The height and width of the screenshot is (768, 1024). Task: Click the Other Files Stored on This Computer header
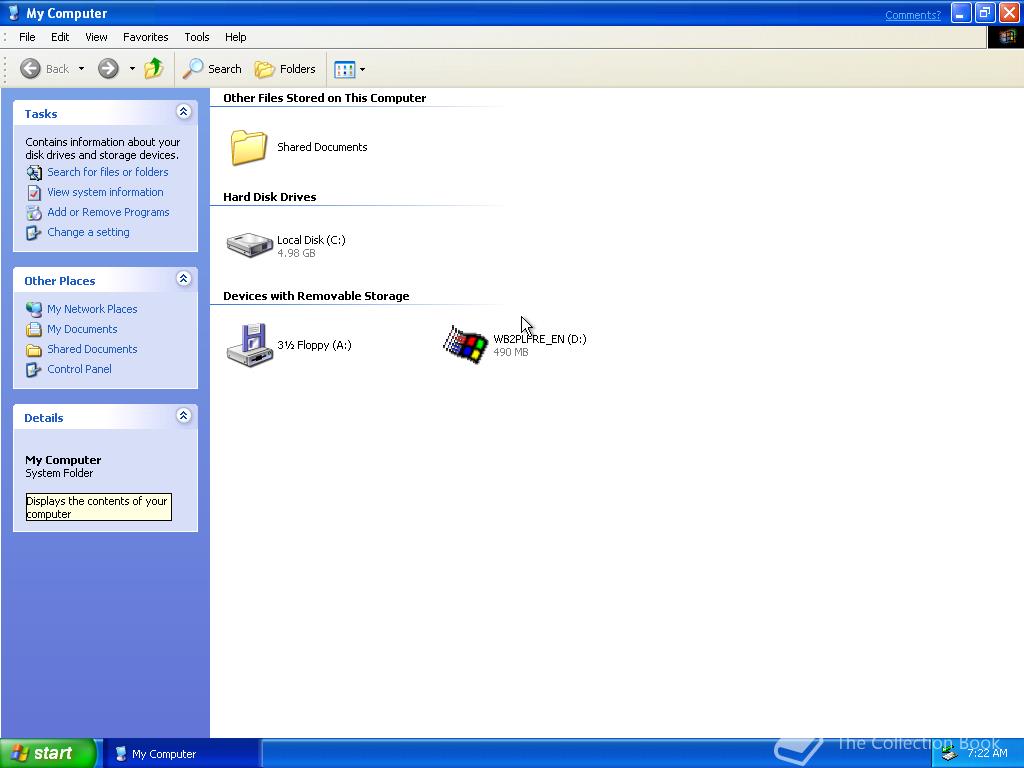click(x=325, y=98)
